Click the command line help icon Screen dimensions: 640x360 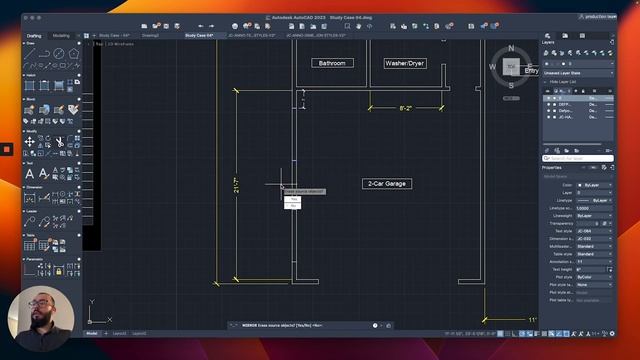pyautogui.click(x=375, y=326)
